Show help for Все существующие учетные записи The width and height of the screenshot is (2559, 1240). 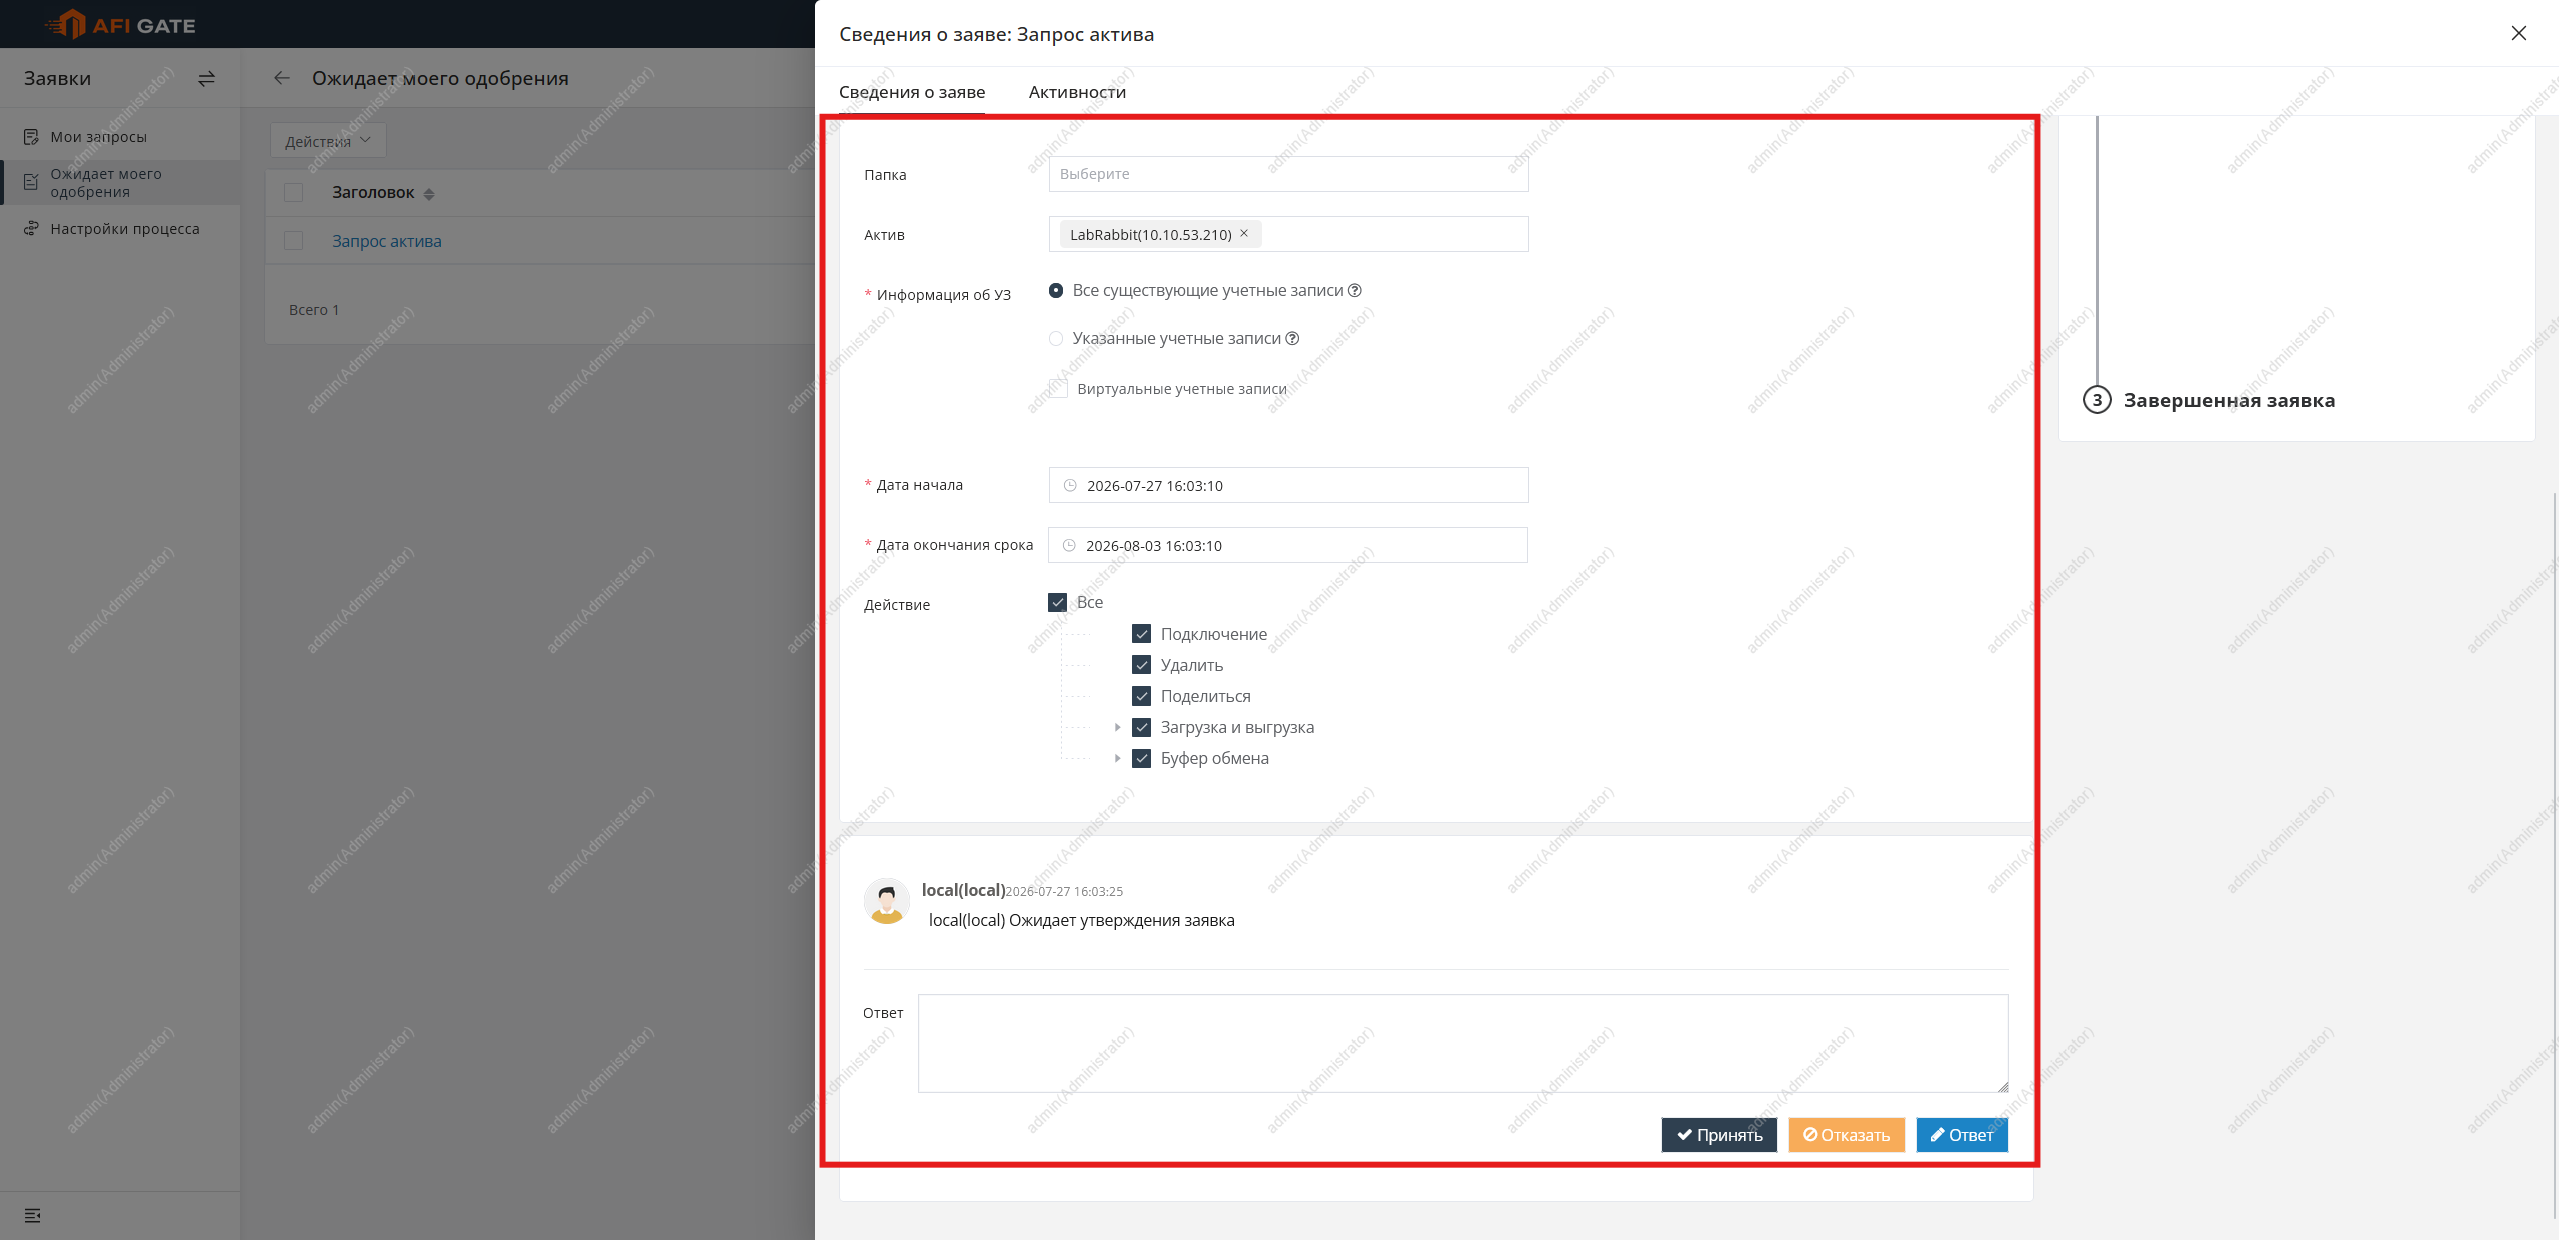point(1355,290)
